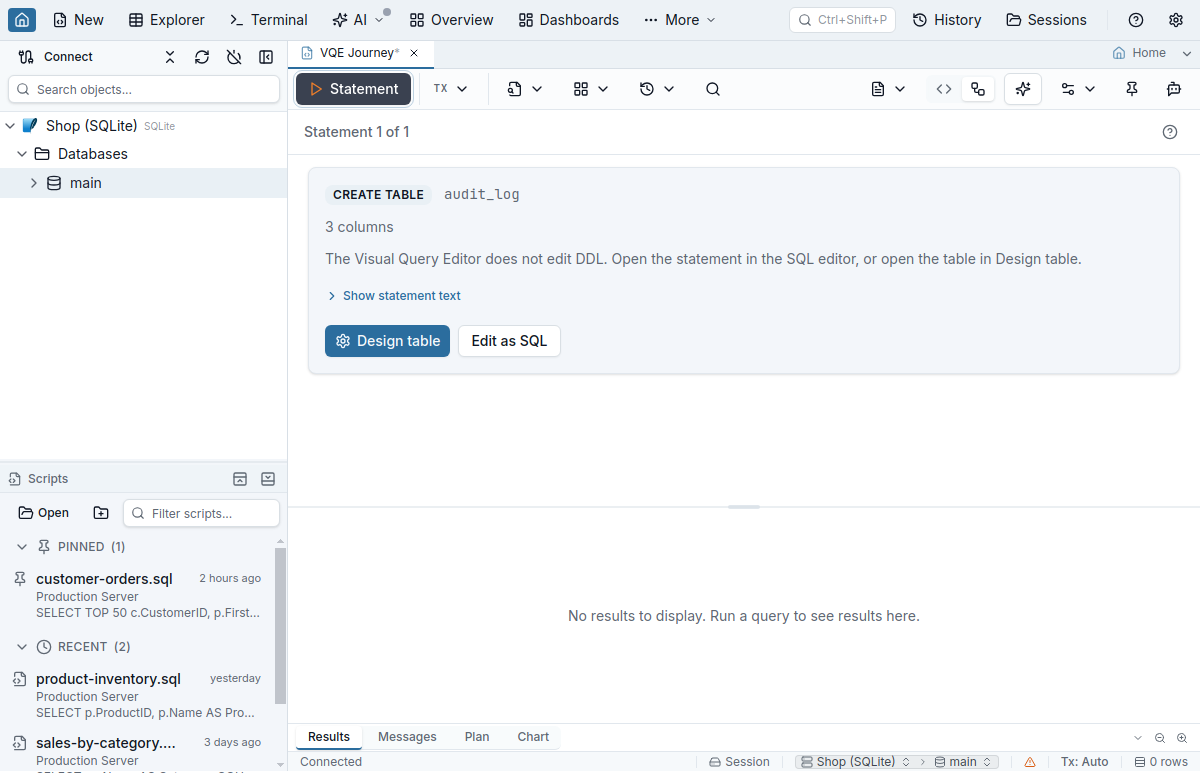Click the help question mark icon in top bar
Image resolution: width=1200 pixels, height=773 pixels.
1136,20
